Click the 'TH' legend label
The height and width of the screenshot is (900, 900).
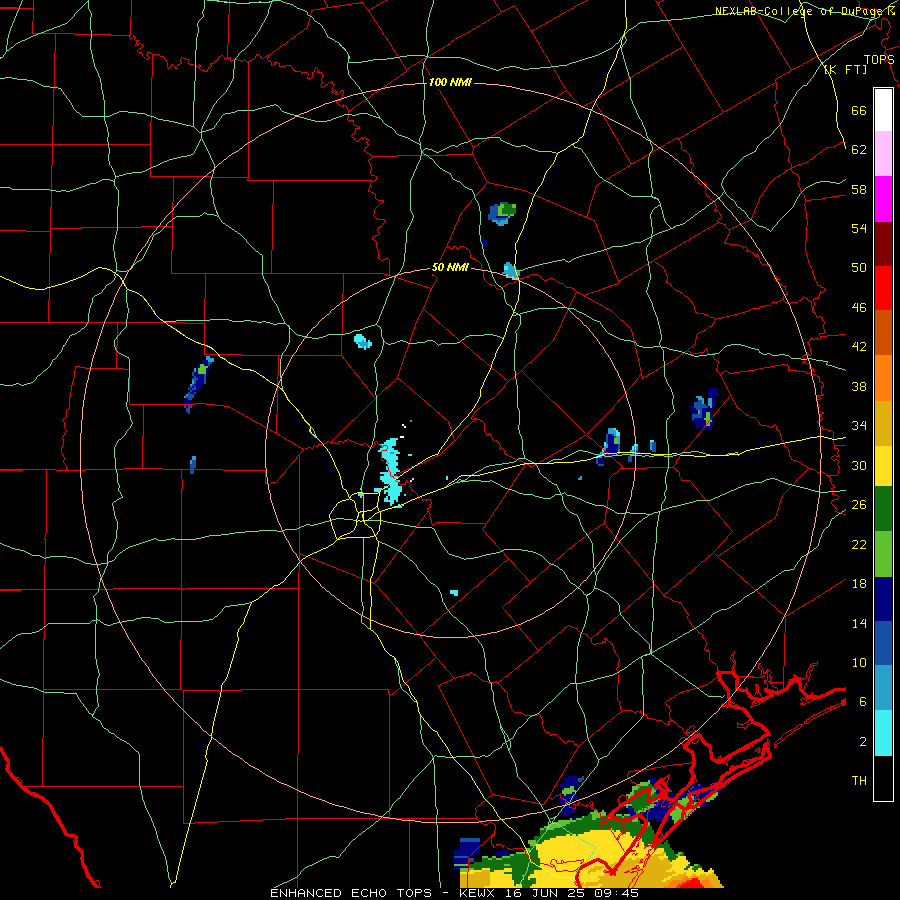tap(859, 780)
